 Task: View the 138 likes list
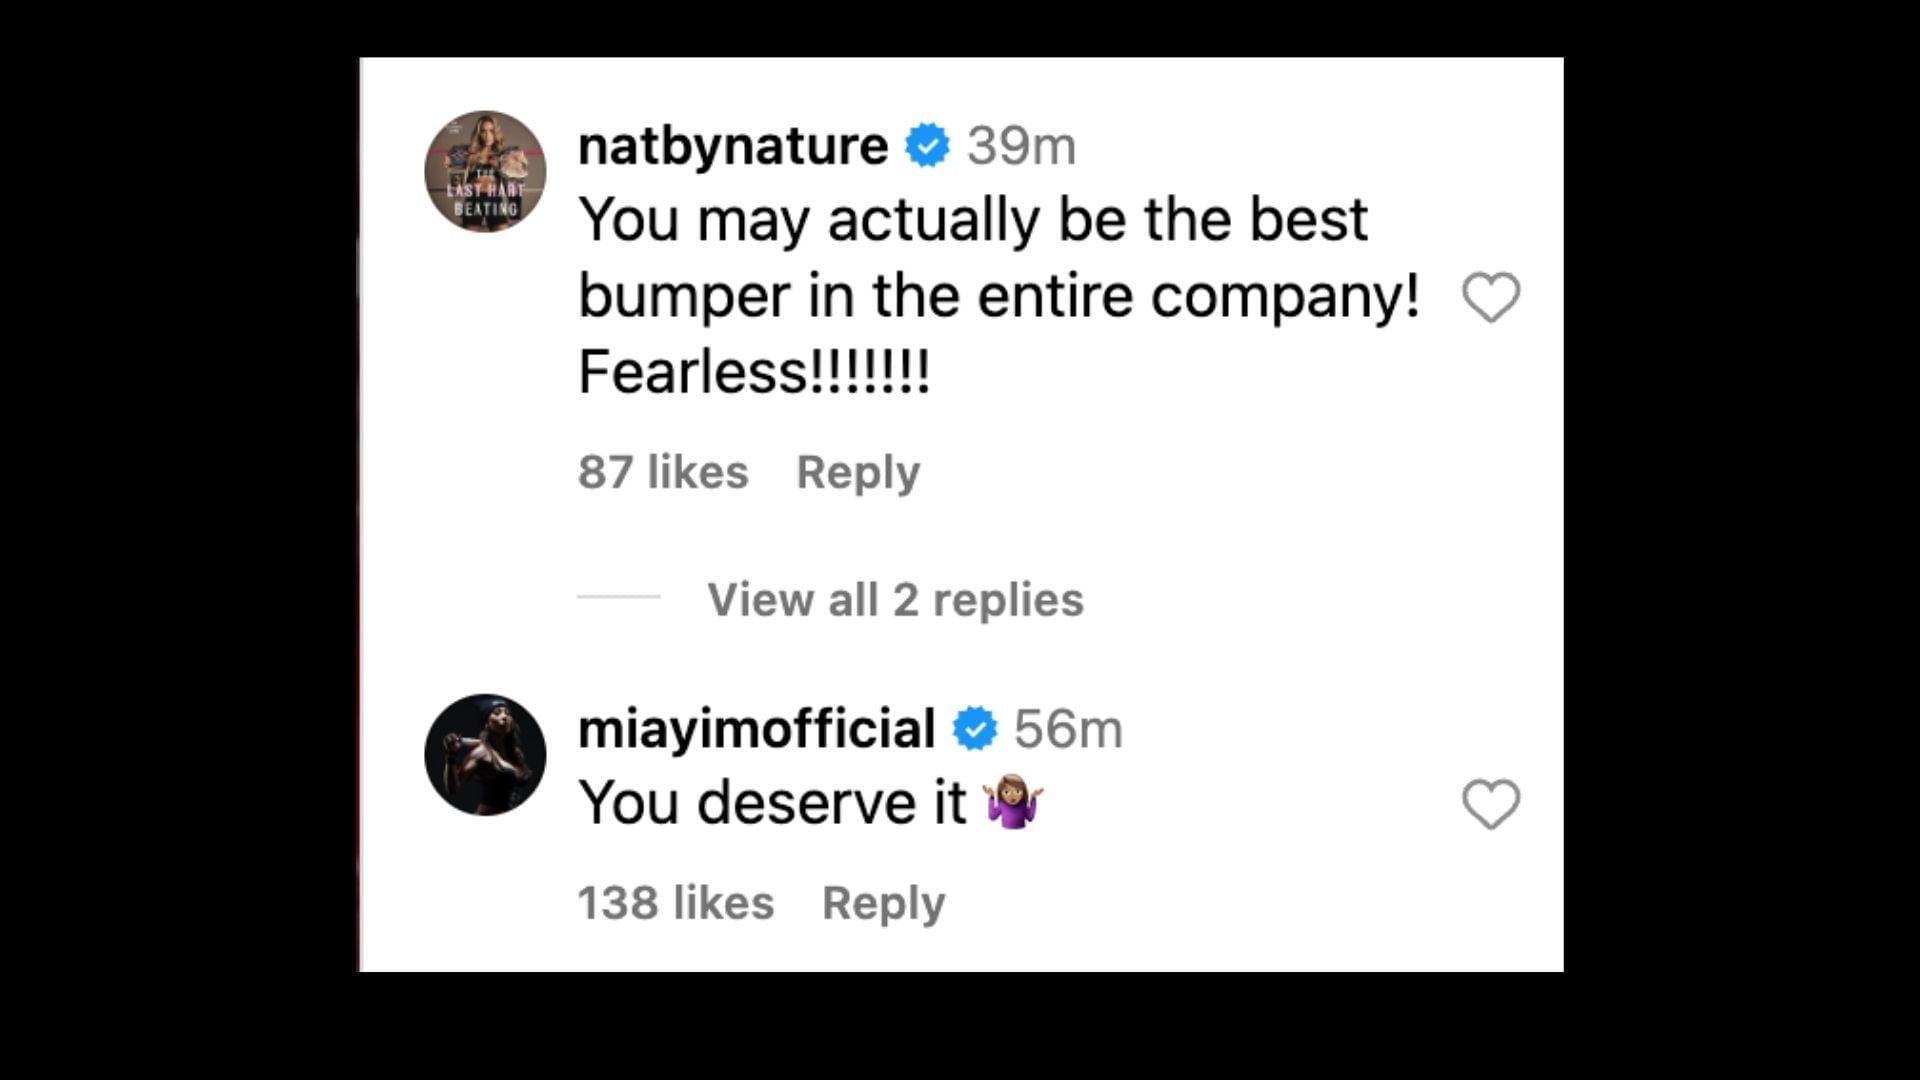coord(676,903)
